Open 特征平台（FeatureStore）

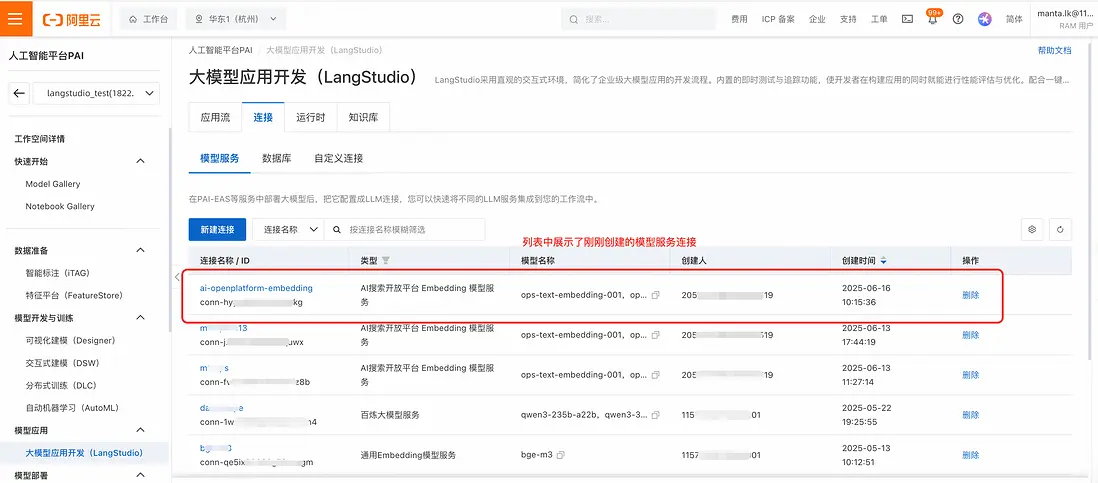[74, 295]
